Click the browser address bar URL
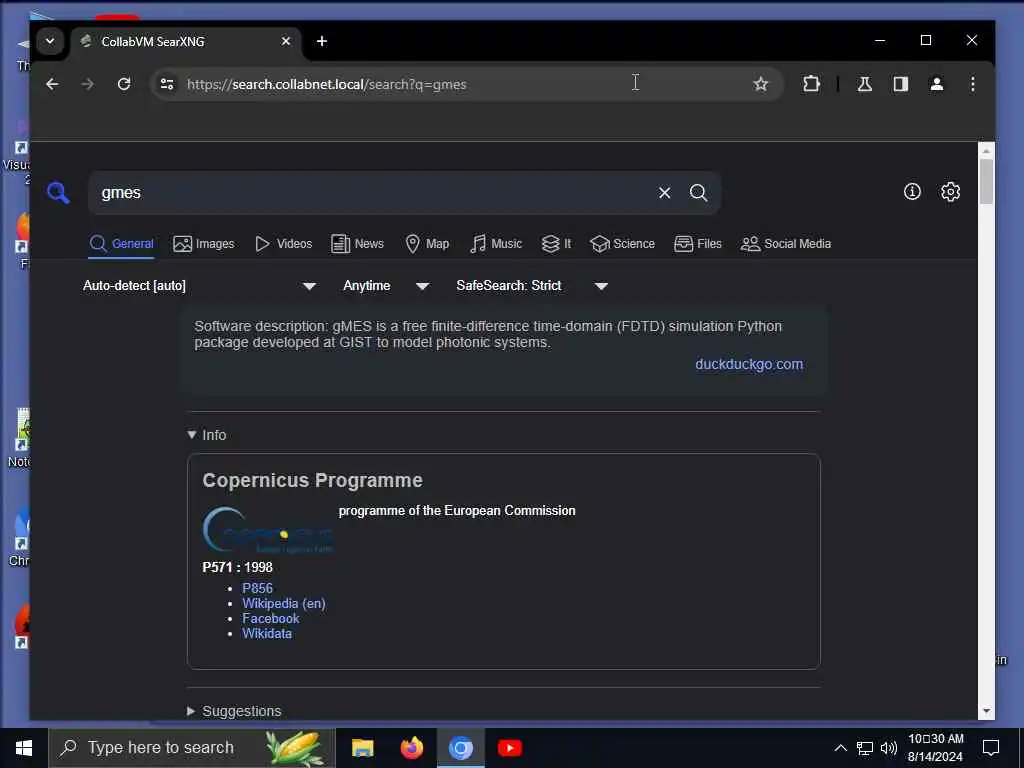 tap(327, 84)
